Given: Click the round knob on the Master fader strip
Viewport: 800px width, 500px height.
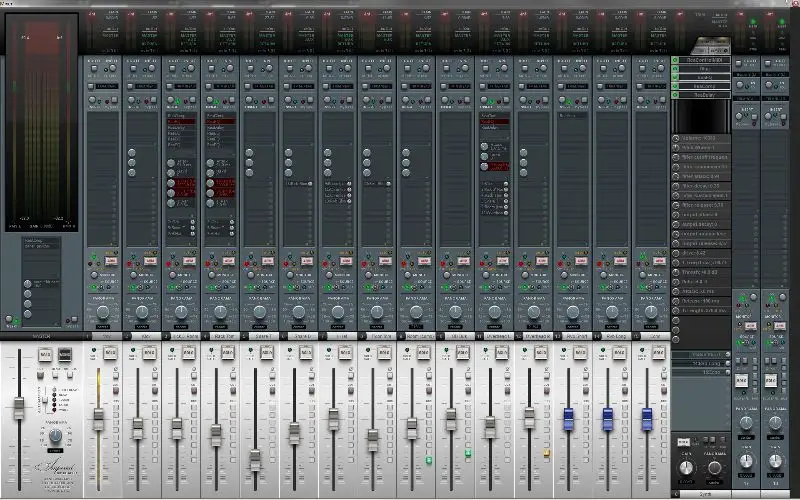Looking at the screenshot, I should 56,437.
